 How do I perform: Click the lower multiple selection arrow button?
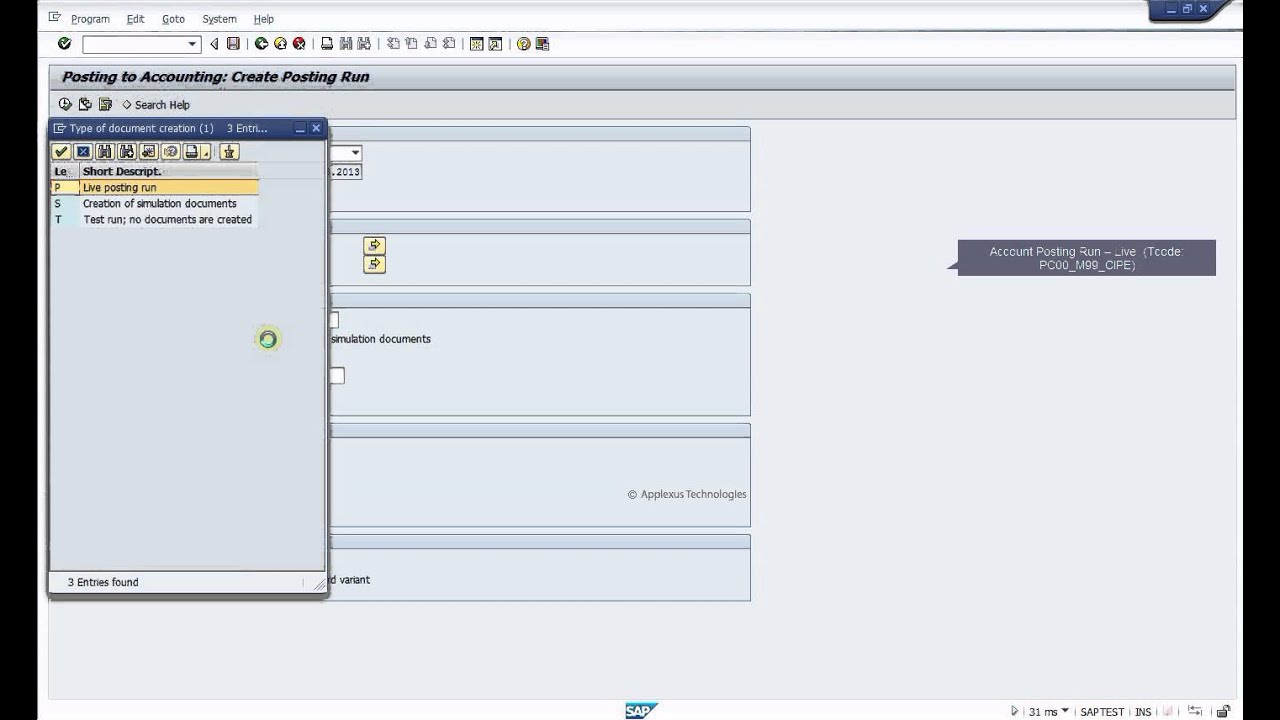point(374,264)
